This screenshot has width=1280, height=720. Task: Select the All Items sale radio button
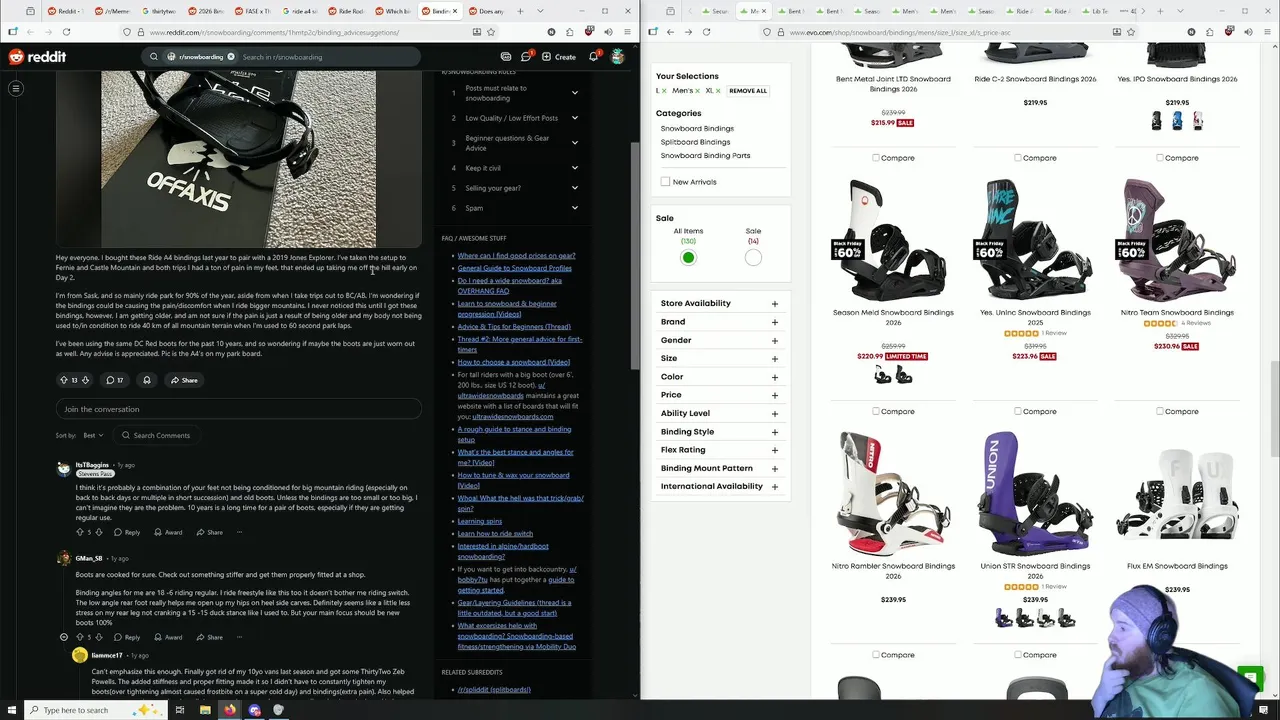point(688,258)
